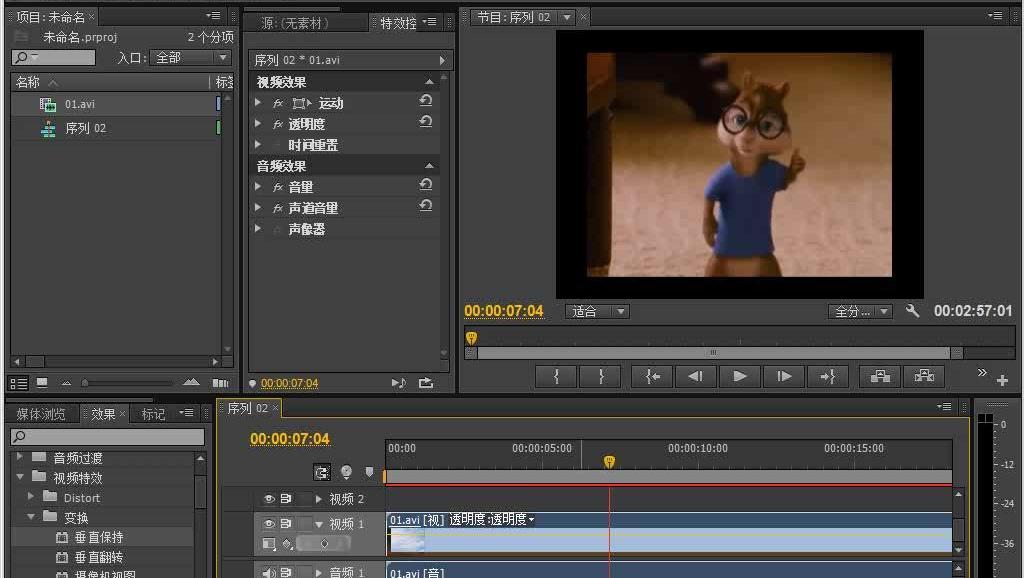The height and width of the screenshot is (578, 1024).
Task: Switch to the 源:(无素材) tab
Action: click(295, 24)
